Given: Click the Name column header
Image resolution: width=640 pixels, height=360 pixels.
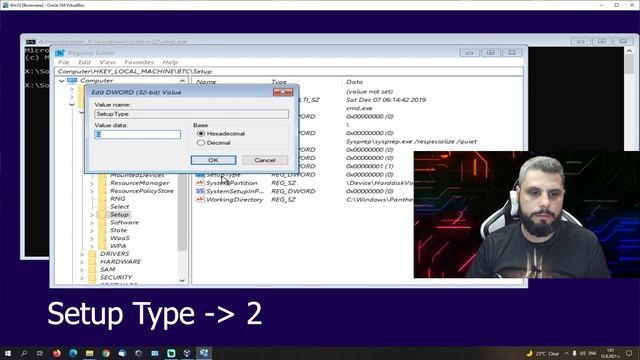Looking at the screenshot, I should tap(206, 82).
